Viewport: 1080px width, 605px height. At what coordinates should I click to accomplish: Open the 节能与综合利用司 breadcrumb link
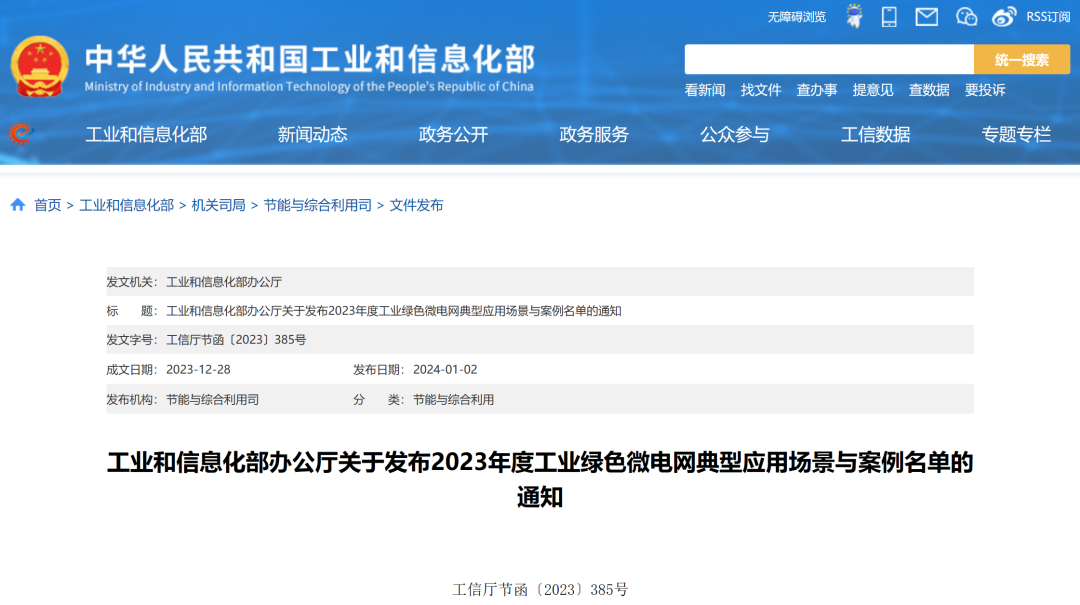[x=318, y=205]
